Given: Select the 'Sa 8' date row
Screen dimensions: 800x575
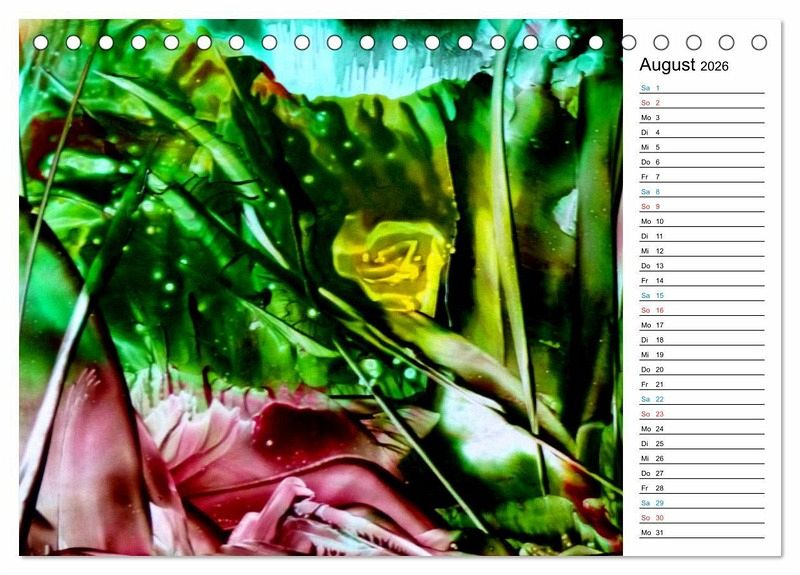Looking at the screenshot, I should click(702, 191).
